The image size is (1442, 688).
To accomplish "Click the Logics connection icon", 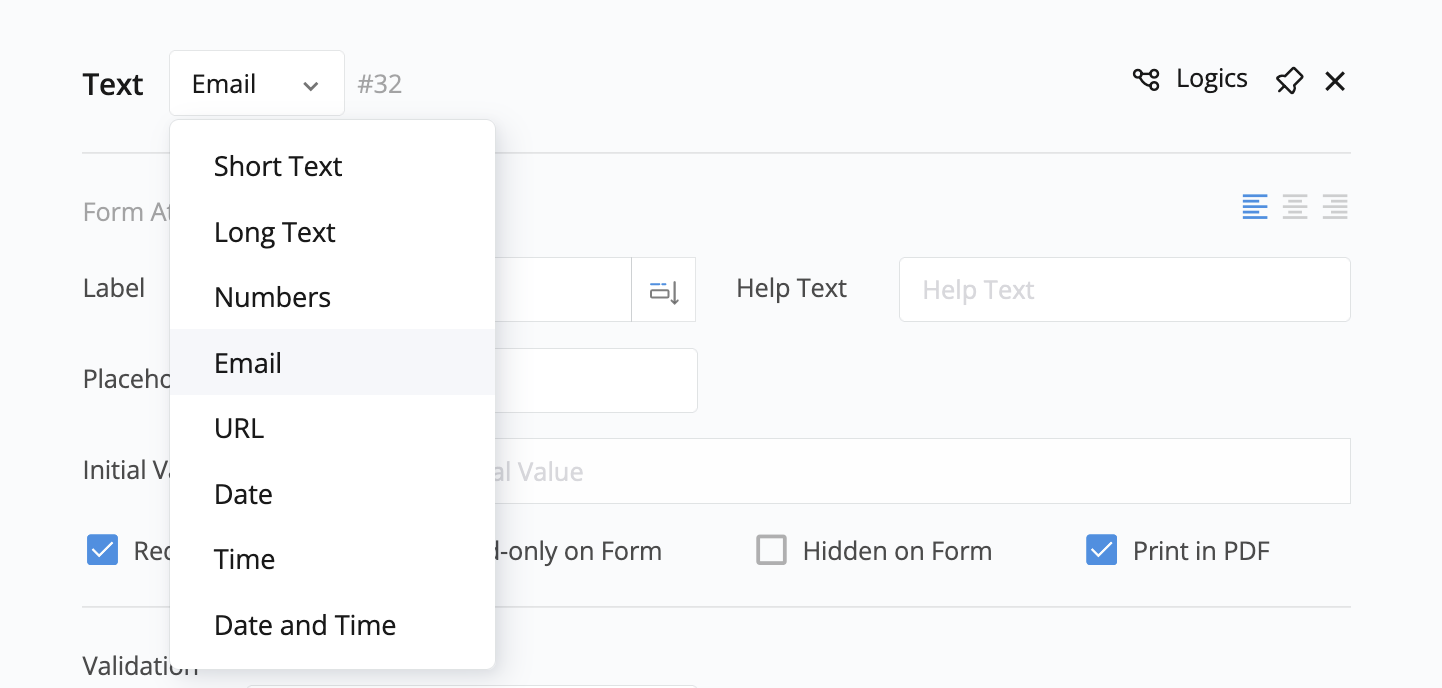I will [x=1146, y=79].
